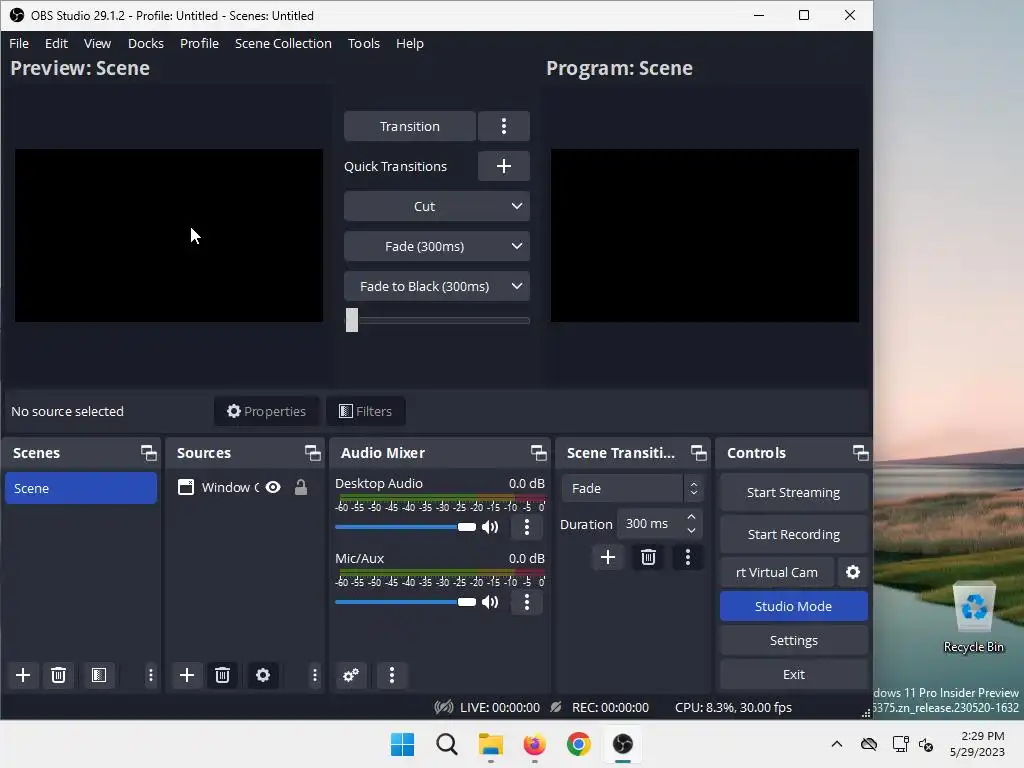Click Start Streaming
Viewport: 1024px width, 768px height.
793,492
